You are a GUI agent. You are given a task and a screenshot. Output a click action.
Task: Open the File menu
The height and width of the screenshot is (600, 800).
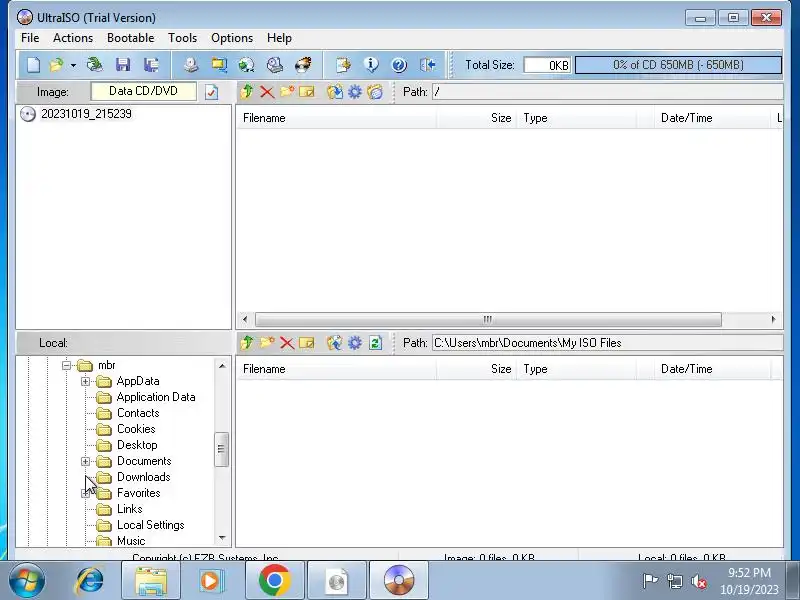pos(30,38)
